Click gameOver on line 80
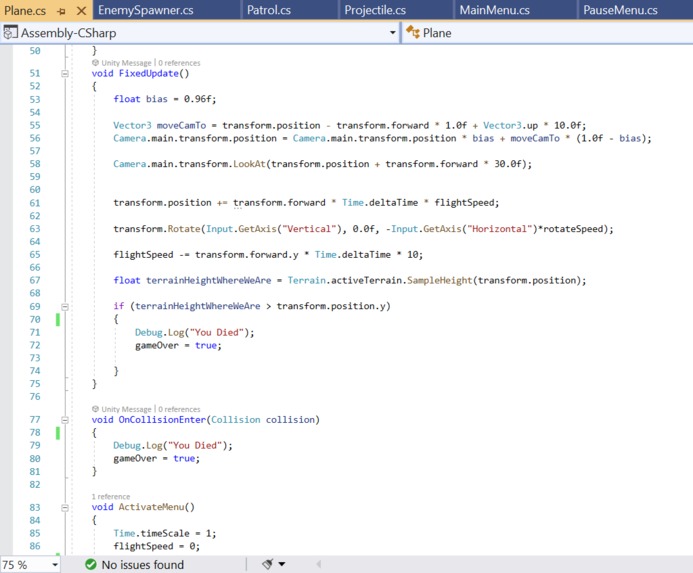693x573 pixels. pyautogui.click(x=135, y=458)
